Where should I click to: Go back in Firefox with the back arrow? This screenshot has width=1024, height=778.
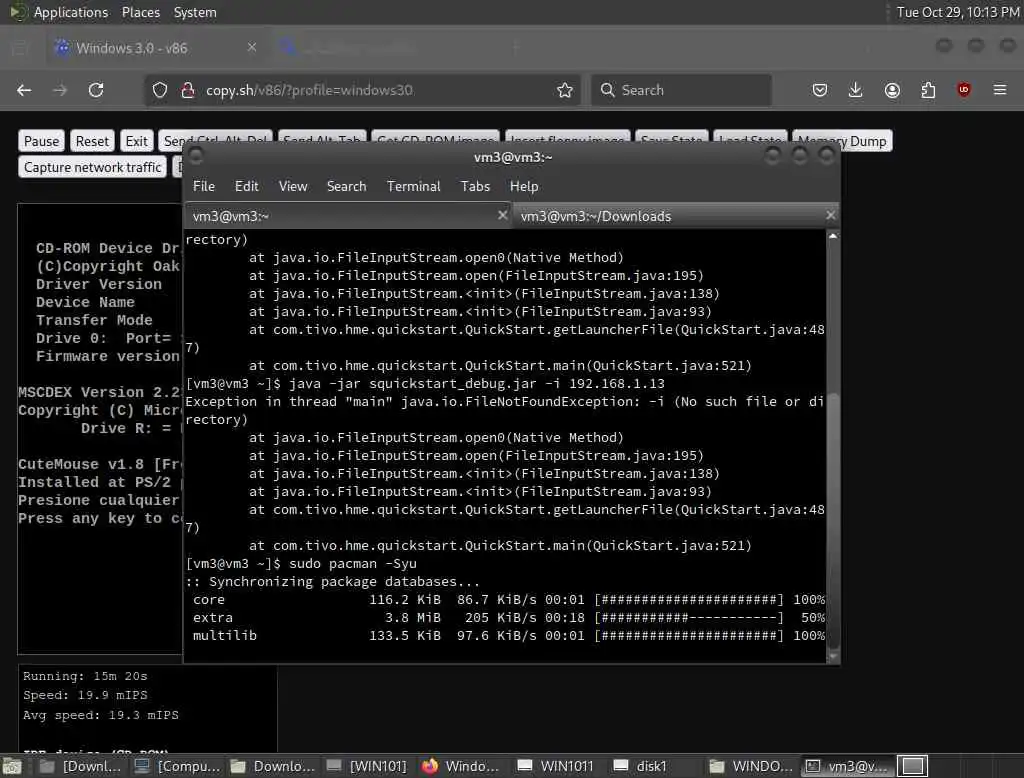(24, 90)
